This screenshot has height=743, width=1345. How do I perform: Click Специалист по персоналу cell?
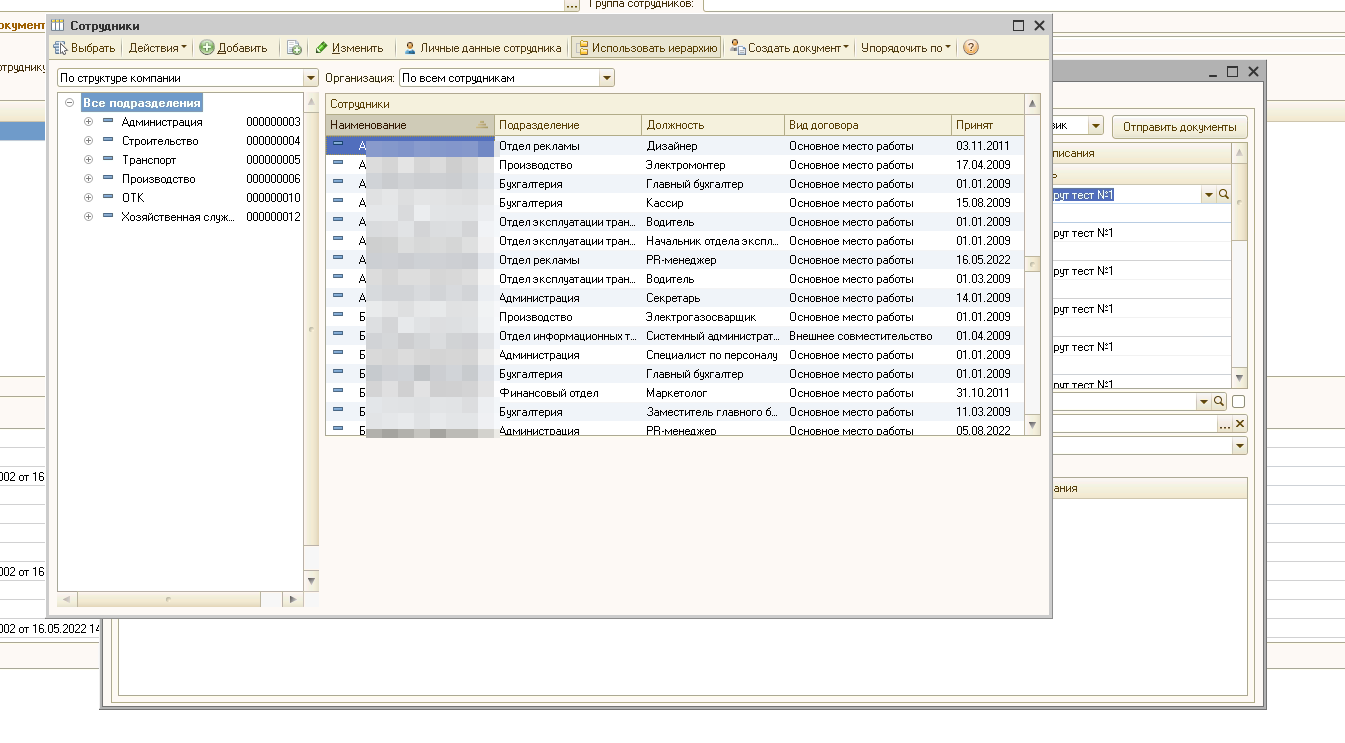(x=713, y=355)
